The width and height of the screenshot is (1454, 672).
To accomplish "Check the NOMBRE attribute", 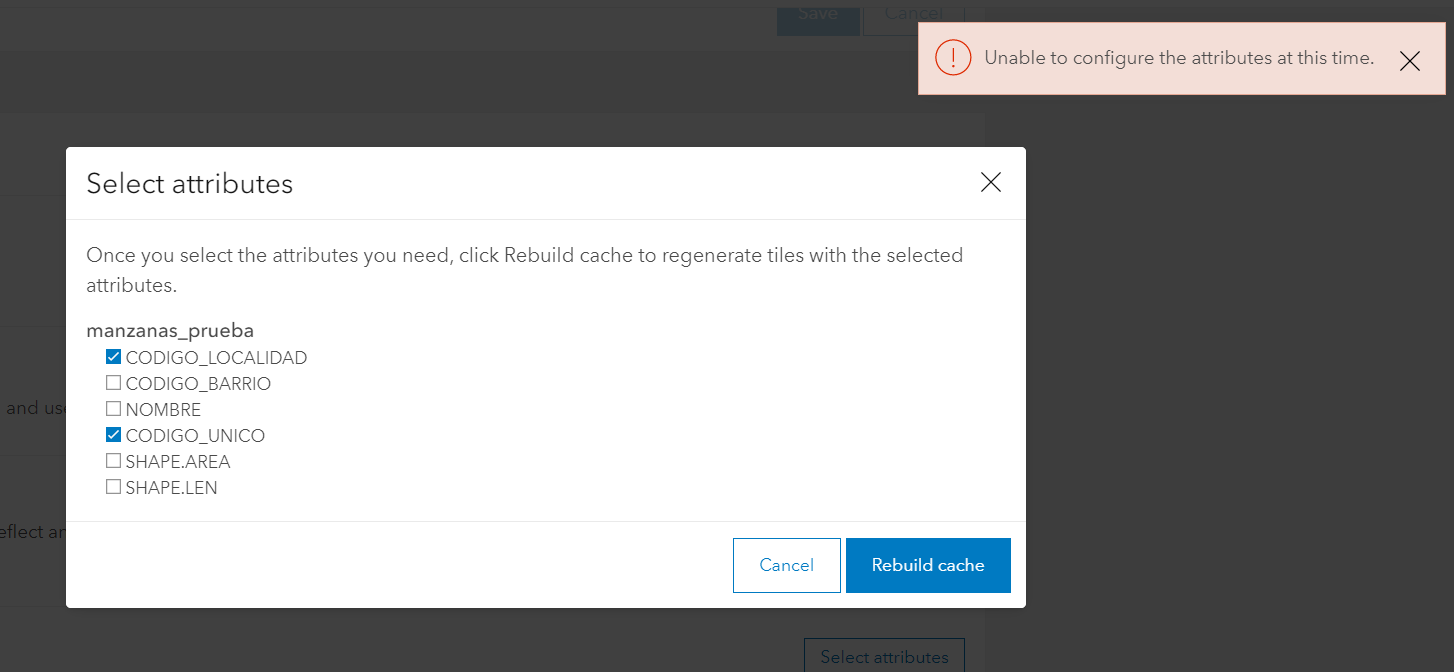I will point(113,408).
